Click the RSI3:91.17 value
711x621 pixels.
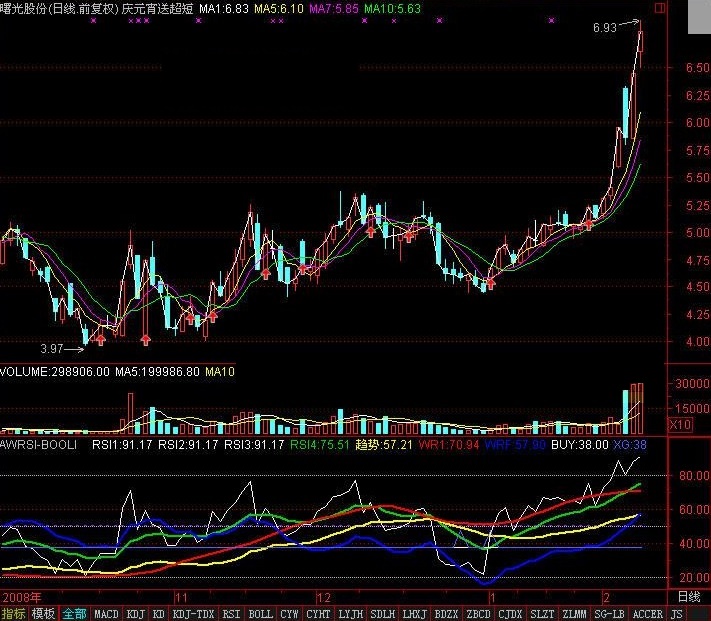[254, 445]
